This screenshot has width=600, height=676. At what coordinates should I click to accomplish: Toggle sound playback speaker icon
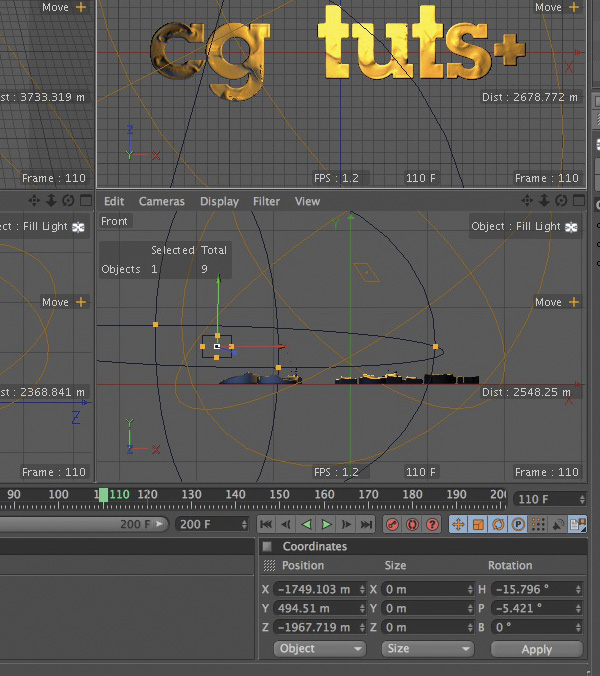point(558,524)
